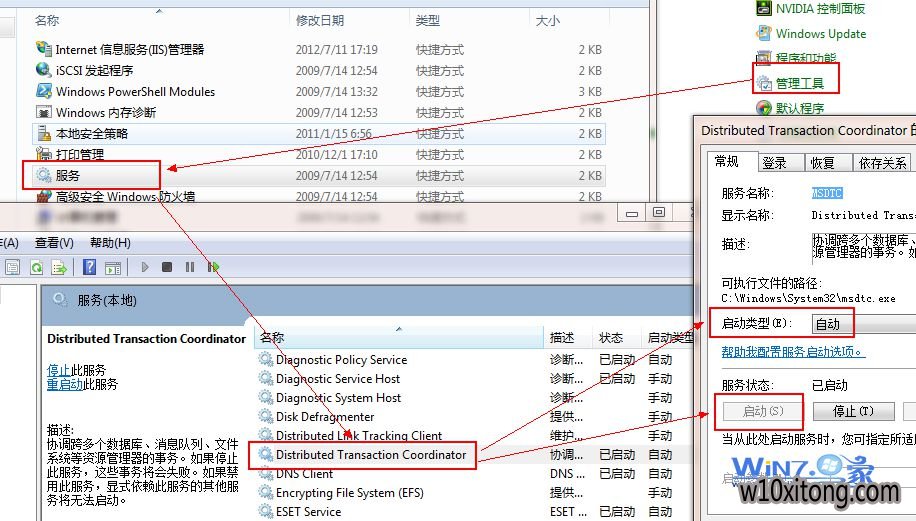
Task: Click the 服务 gear icon in file list
Action: 44,175
